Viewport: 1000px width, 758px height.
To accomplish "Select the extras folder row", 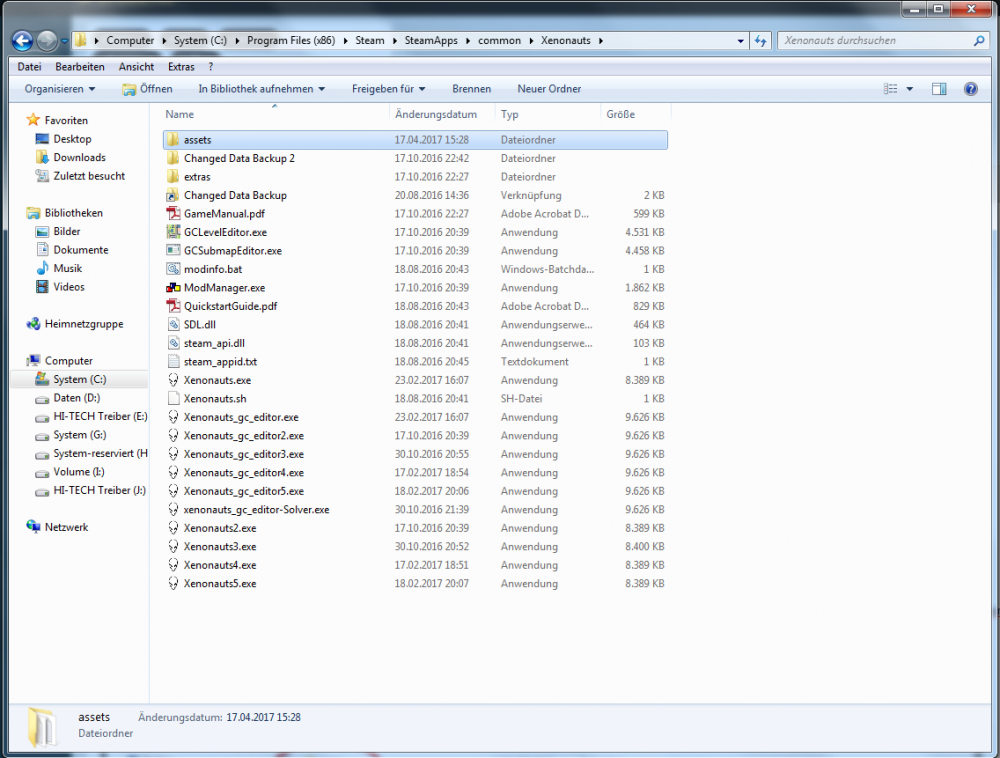I will (x=415, y=177).
